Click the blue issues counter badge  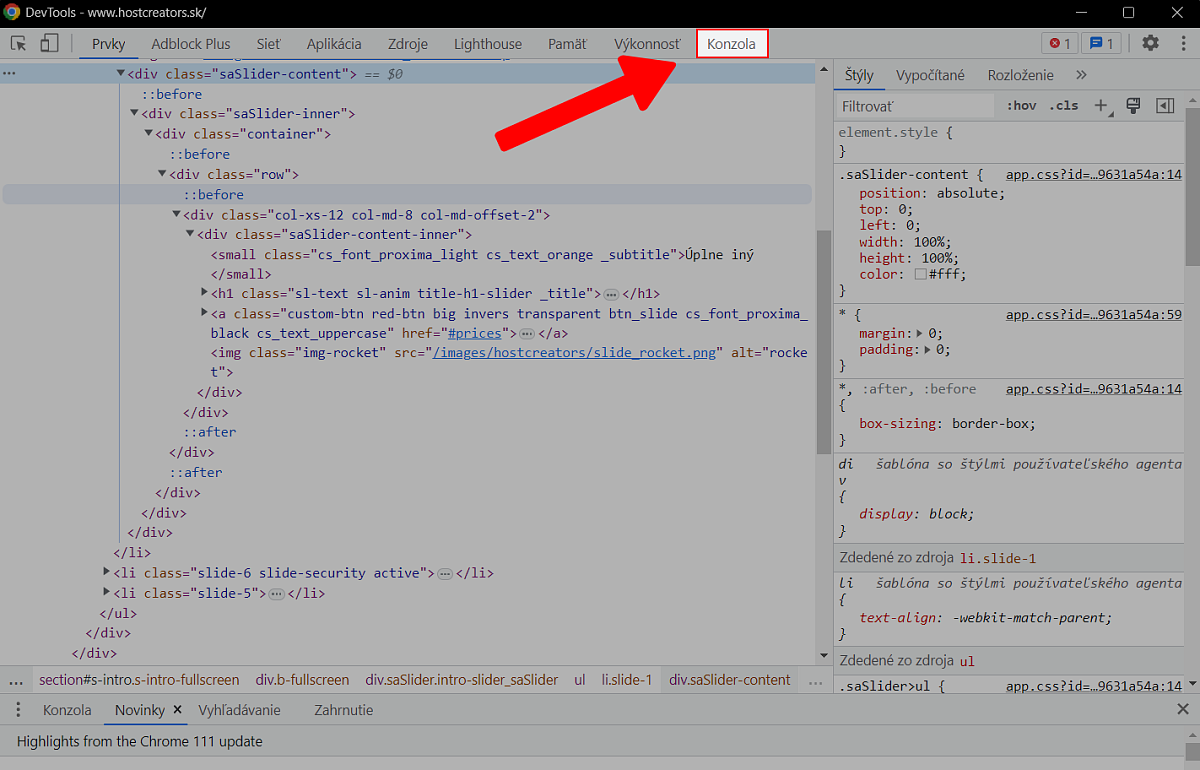pyautogui.click(x=1103, y=43)
